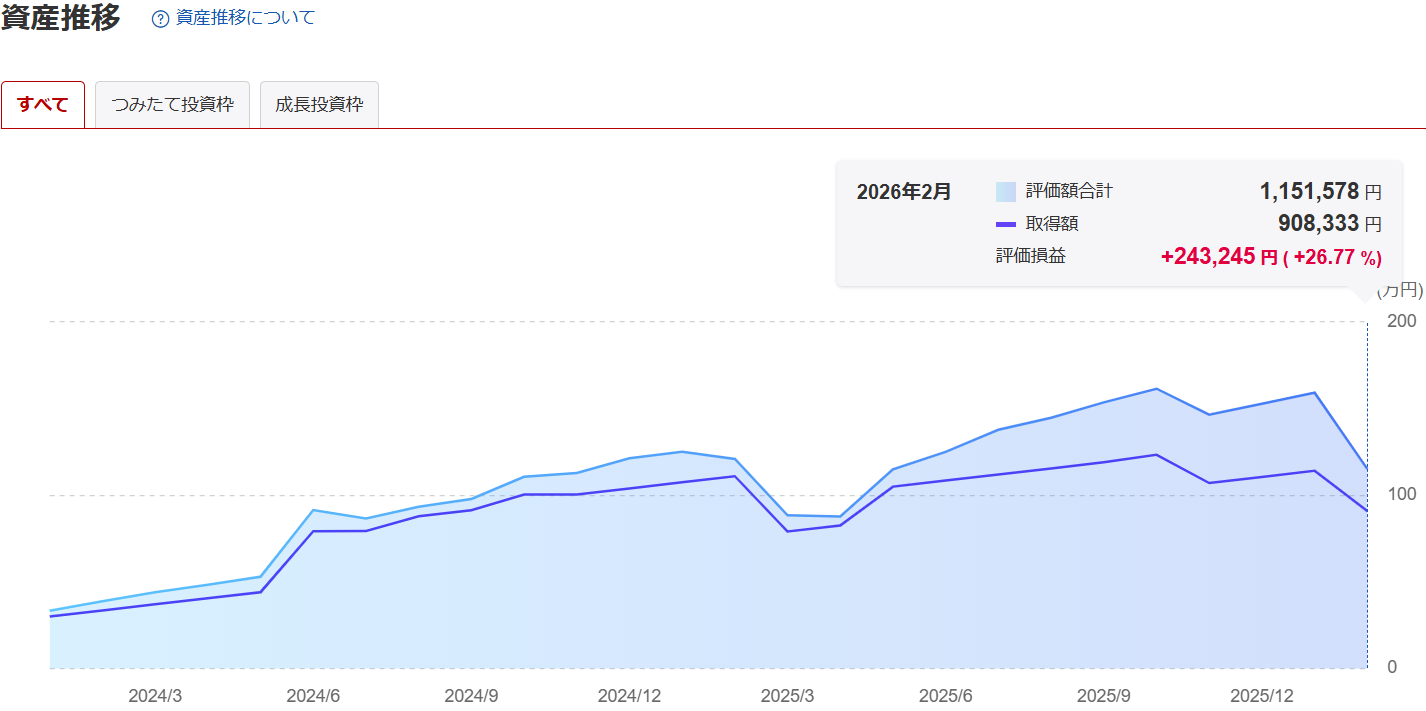Viewport: 1426px width, 711px height.
Task: Select the すべて tab
Action: coord(43,105)
